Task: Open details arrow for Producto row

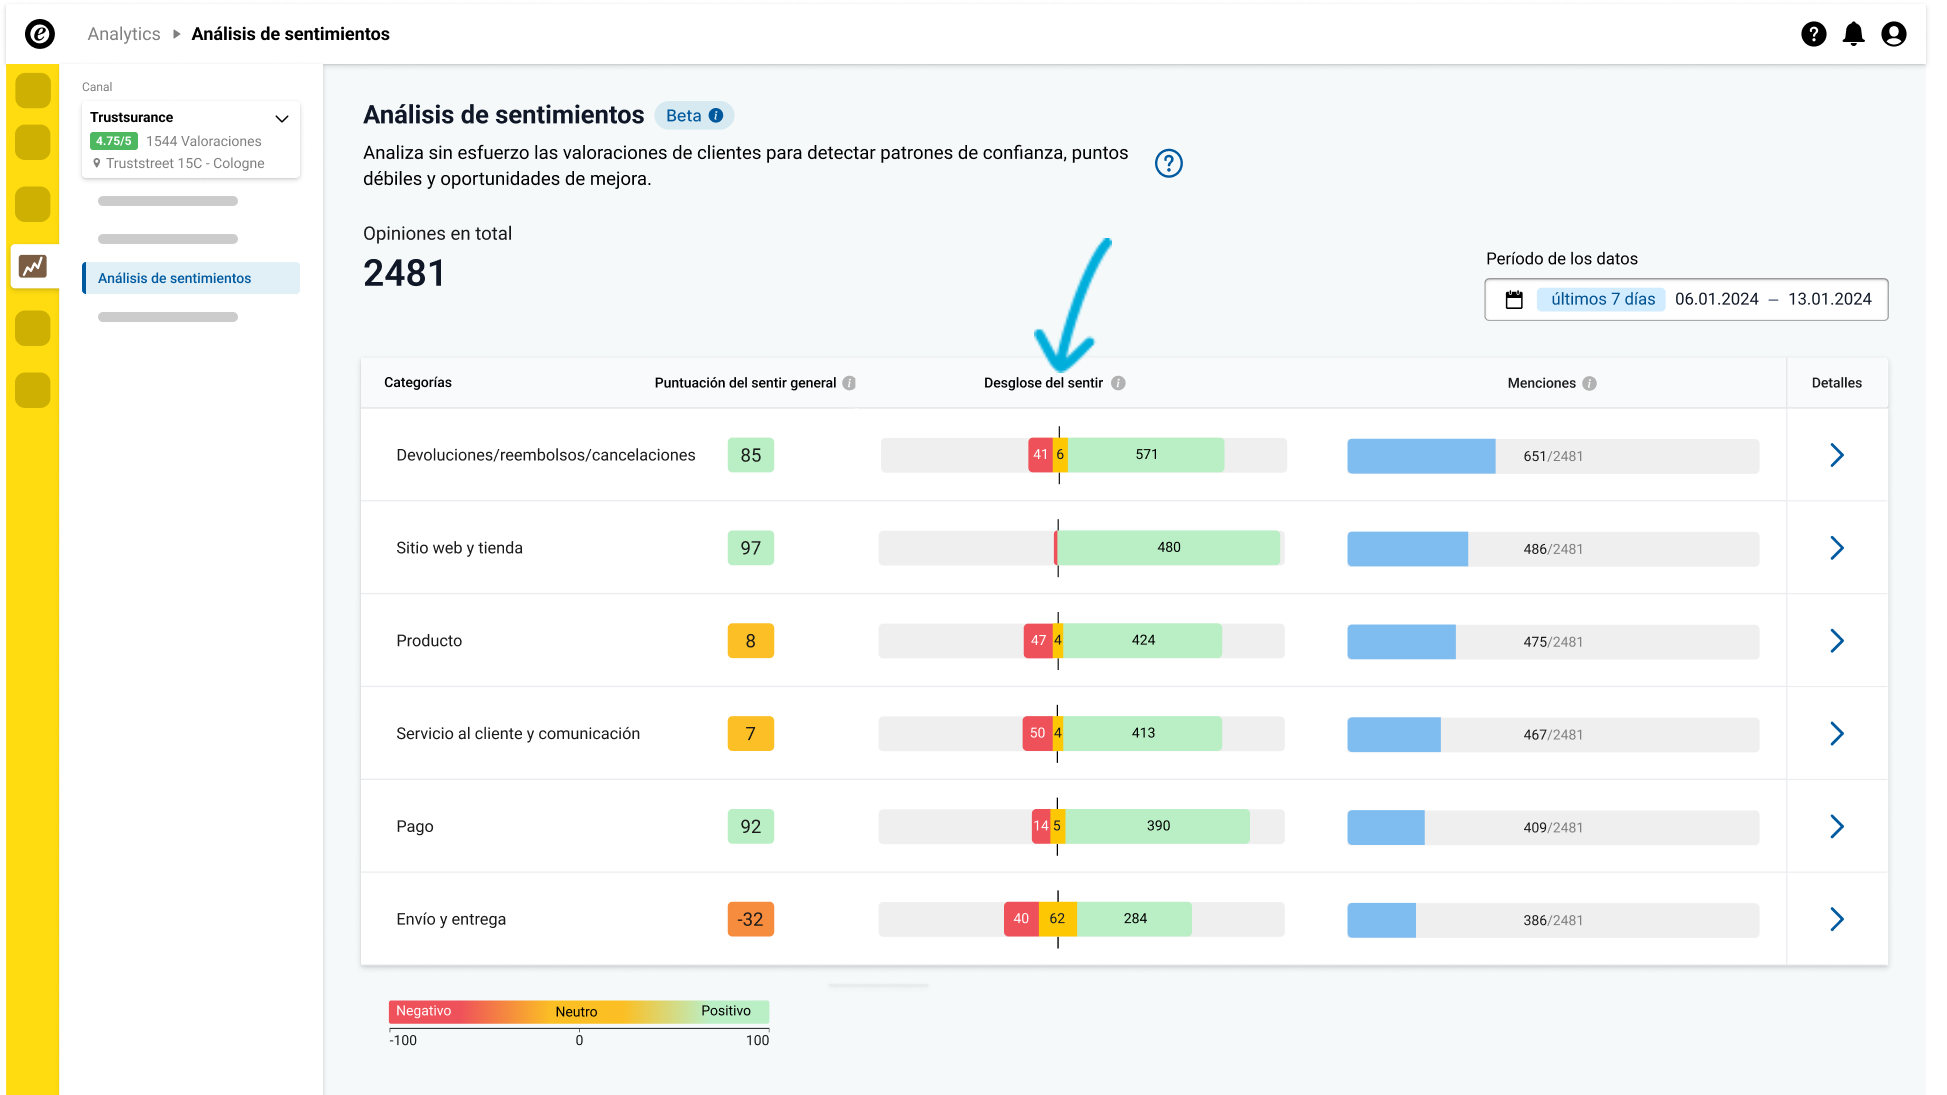Action: 1837,641
